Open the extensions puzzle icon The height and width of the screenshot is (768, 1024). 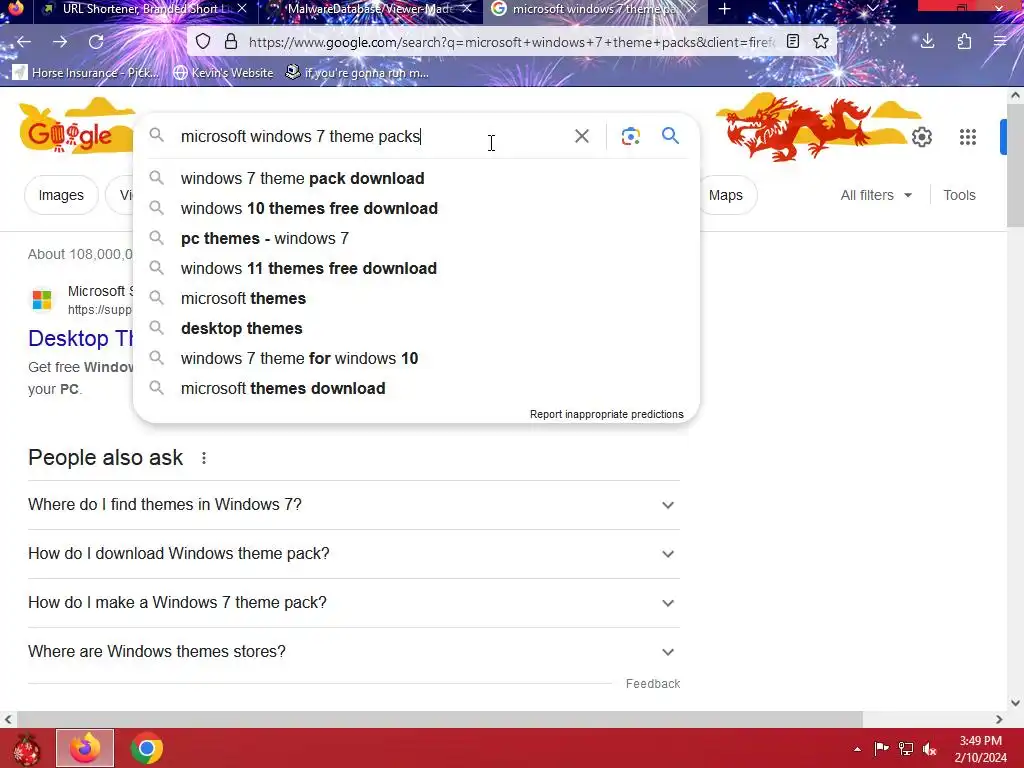pyautogui.click(x=965, y=42)
